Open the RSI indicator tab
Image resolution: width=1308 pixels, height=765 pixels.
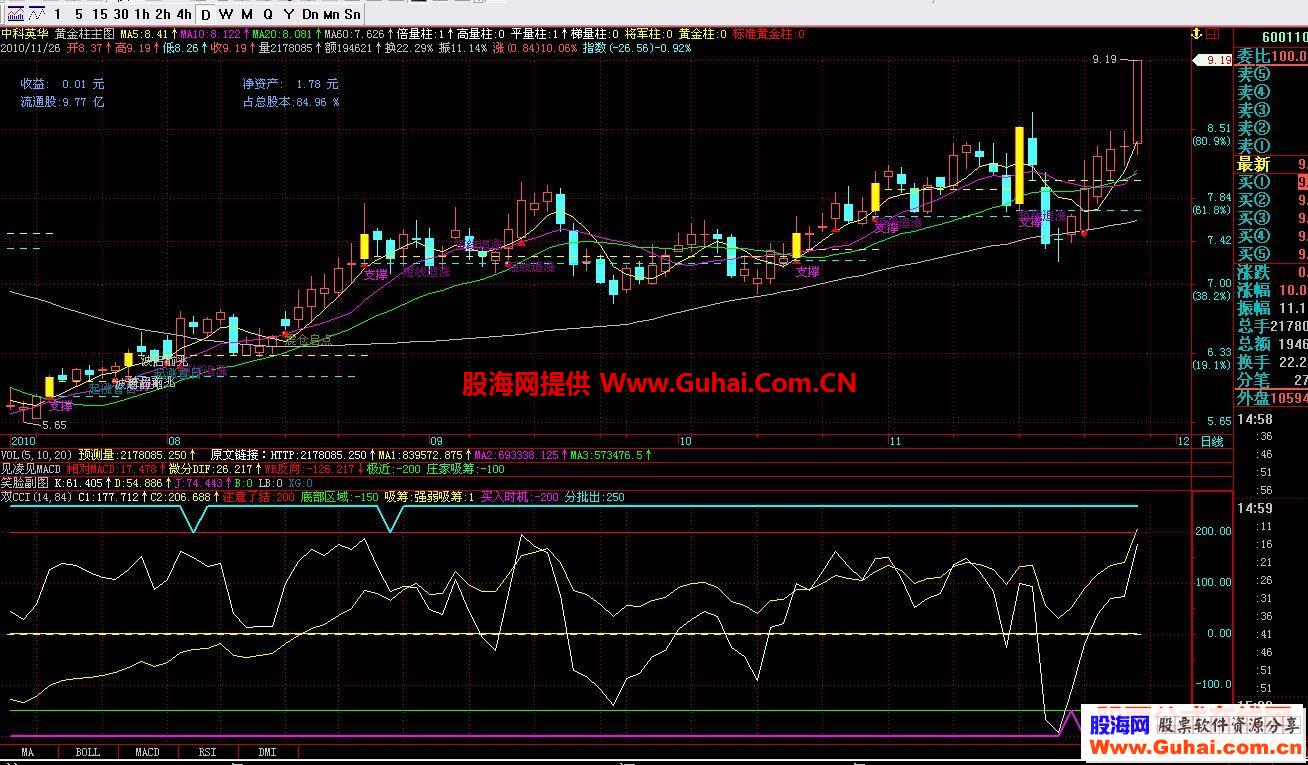(x=207, y=751)
